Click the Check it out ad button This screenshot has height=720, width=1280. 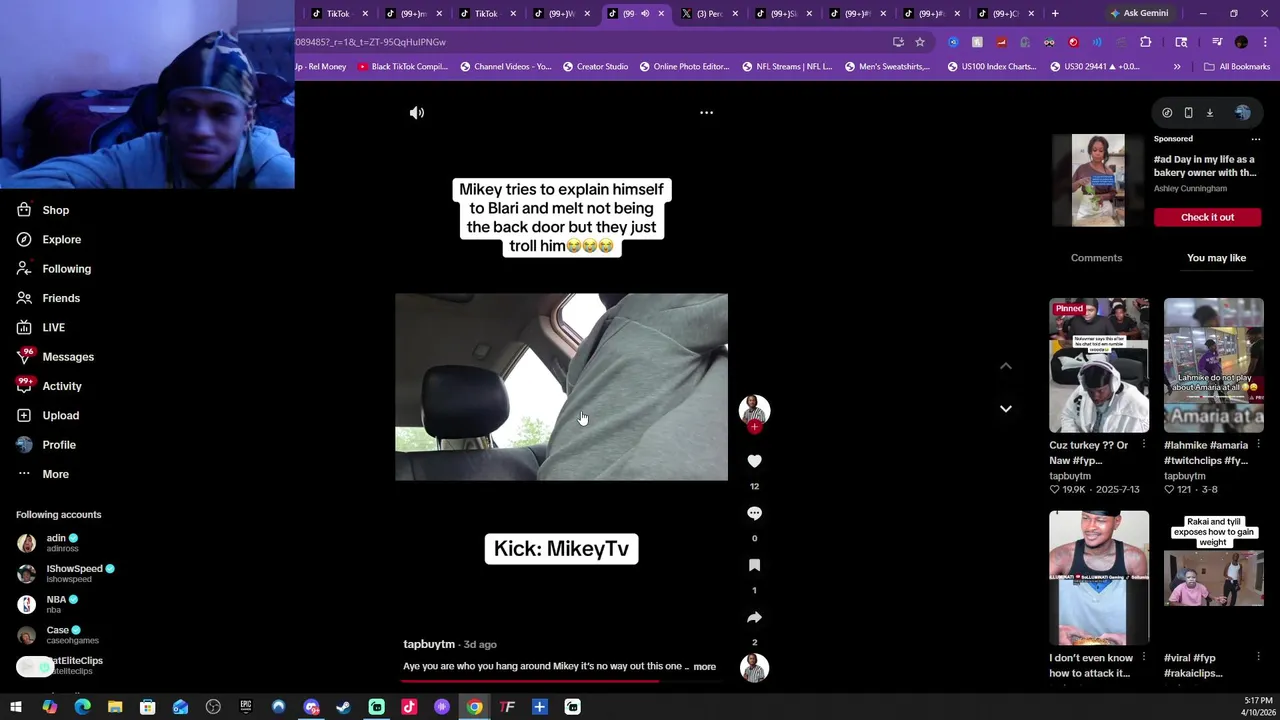[1207, 217]
